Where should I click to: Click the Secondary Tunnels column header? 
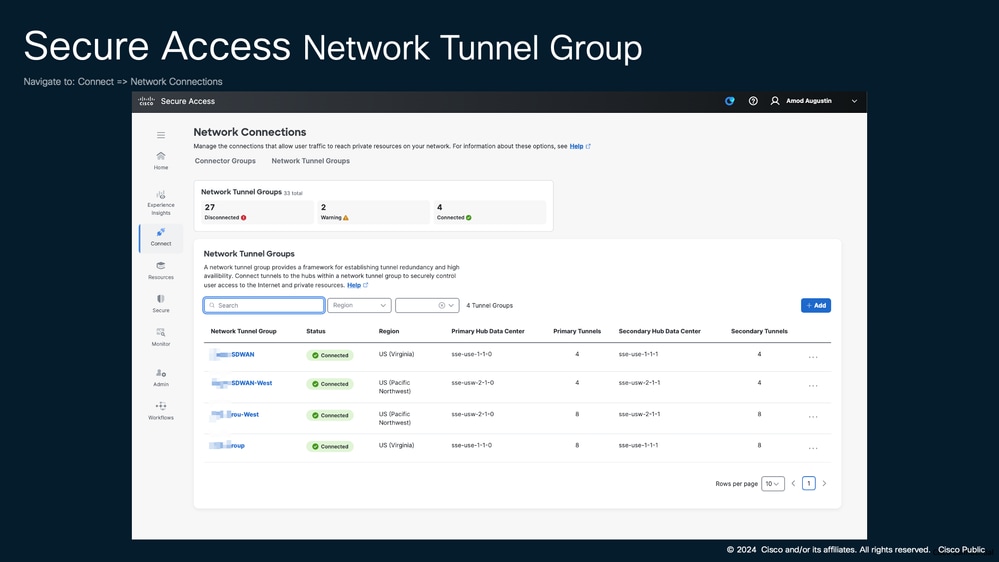(x=759, y=331)
